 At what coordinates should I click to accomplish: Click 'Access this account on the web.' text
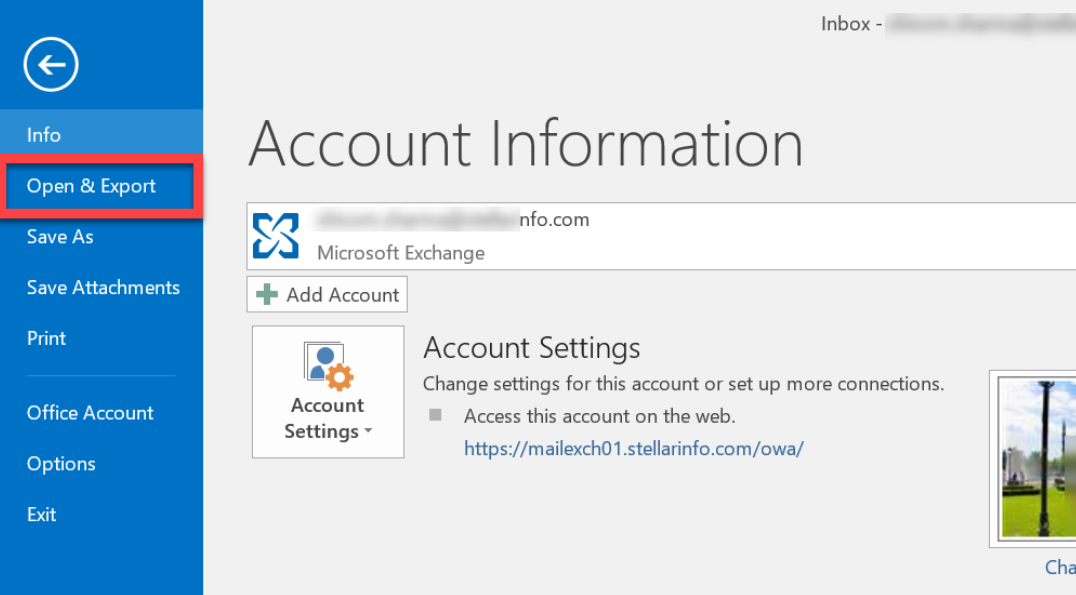pyautogui.click(x=600, y=417)
